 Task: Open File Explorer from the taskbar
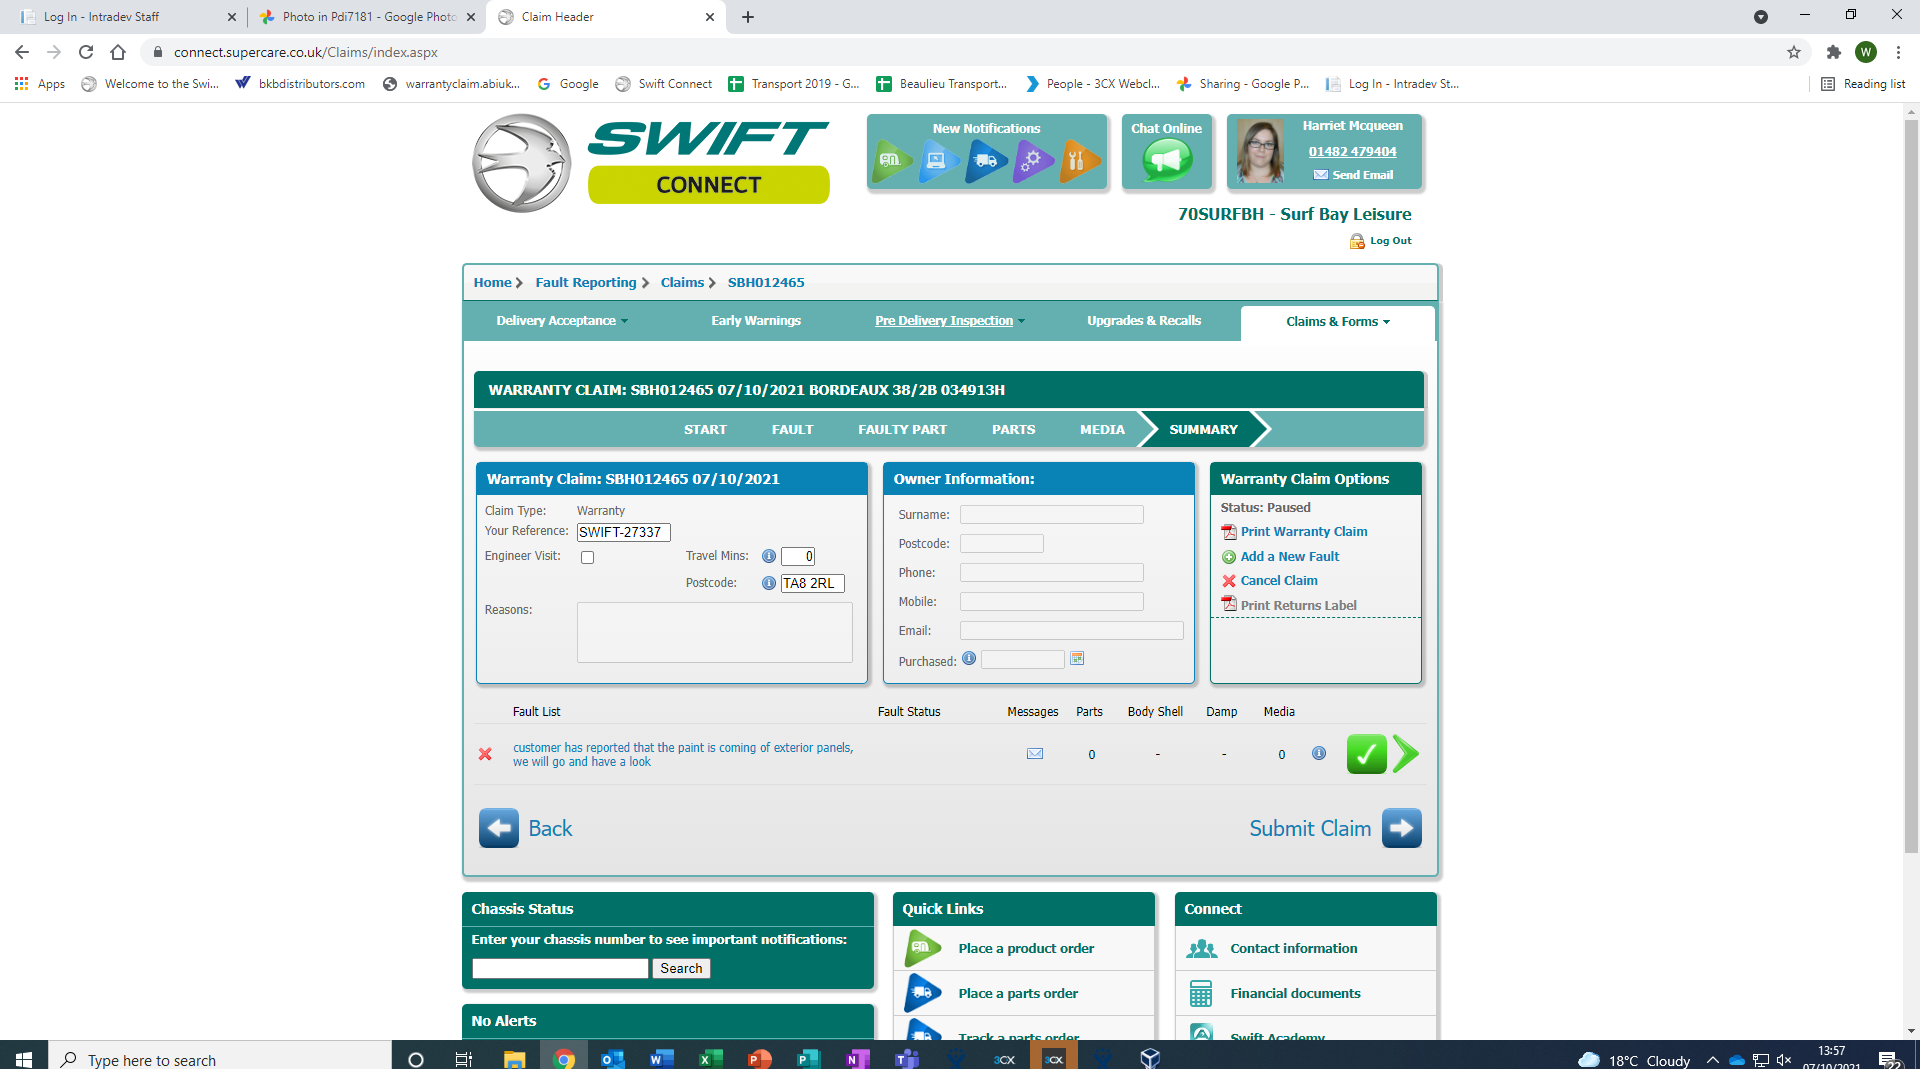click(x=514, y=1058)
